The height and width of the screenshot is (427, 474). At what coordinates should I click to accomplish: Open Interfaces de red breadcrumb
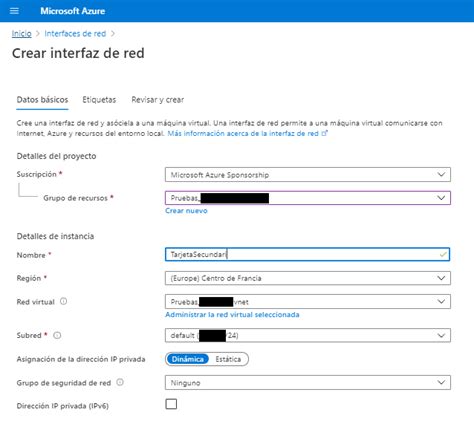pyautogui.click(x=75, y=34)
